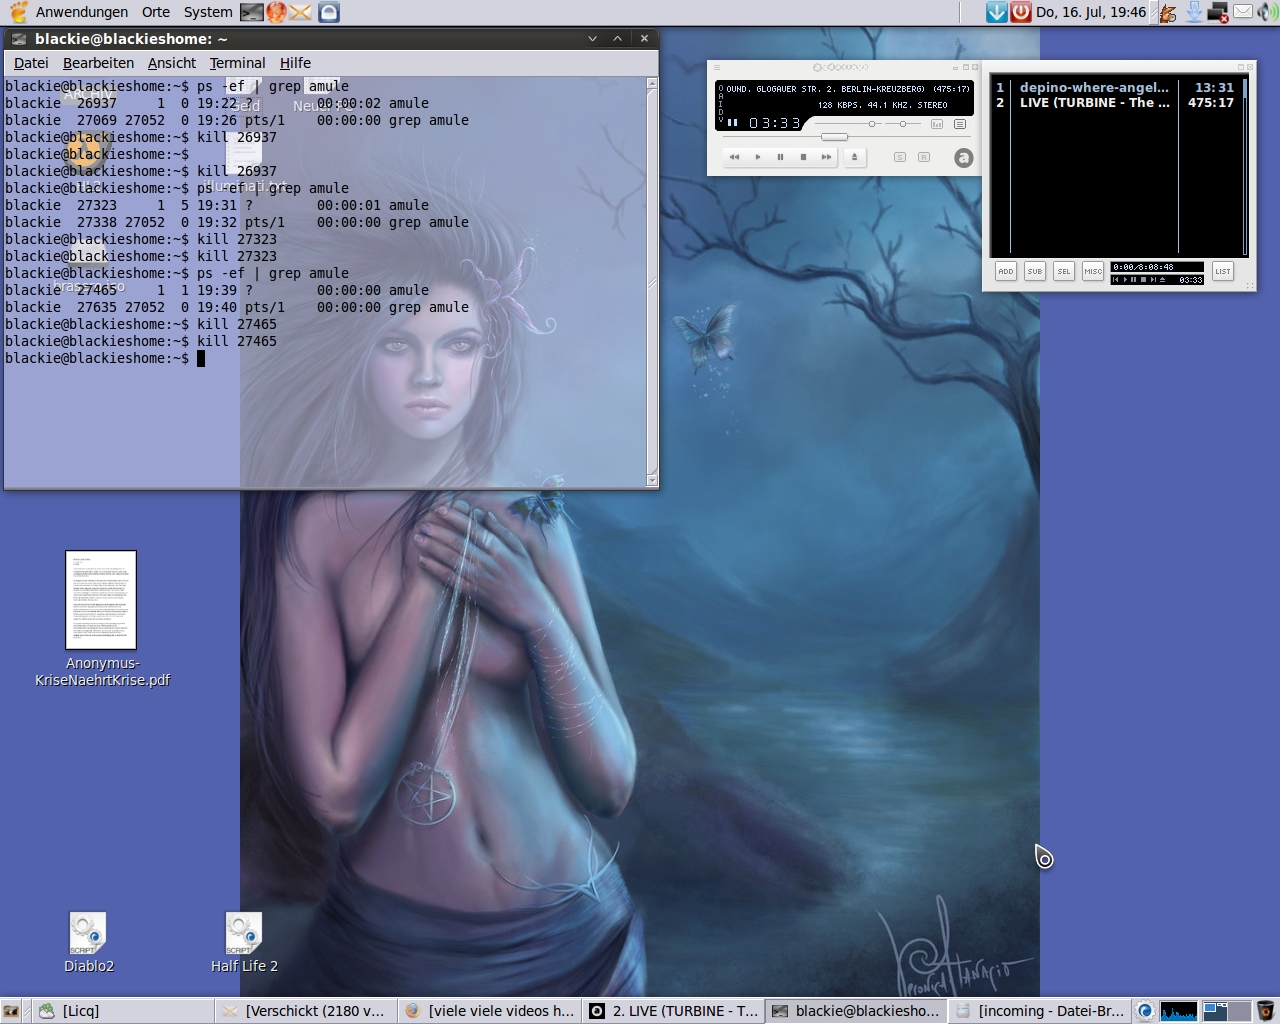Select playlist track depino-where-angel...
Image resolution: width=1280 pixels, height=1024 pixels.
pyautogui.click(x=1114, y=87)
